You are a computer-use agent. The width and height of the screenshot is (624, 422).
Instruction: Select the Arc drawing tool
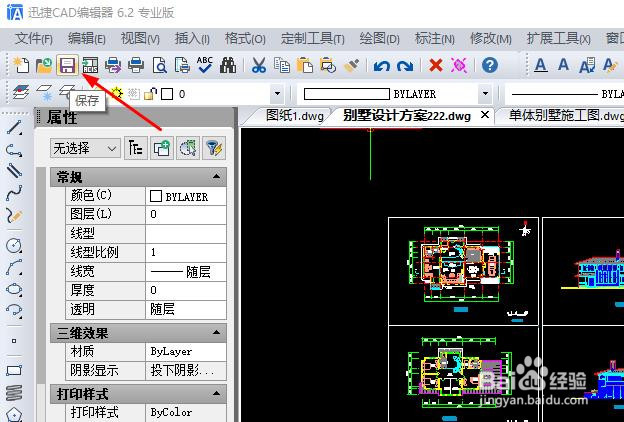coord(14,267)
